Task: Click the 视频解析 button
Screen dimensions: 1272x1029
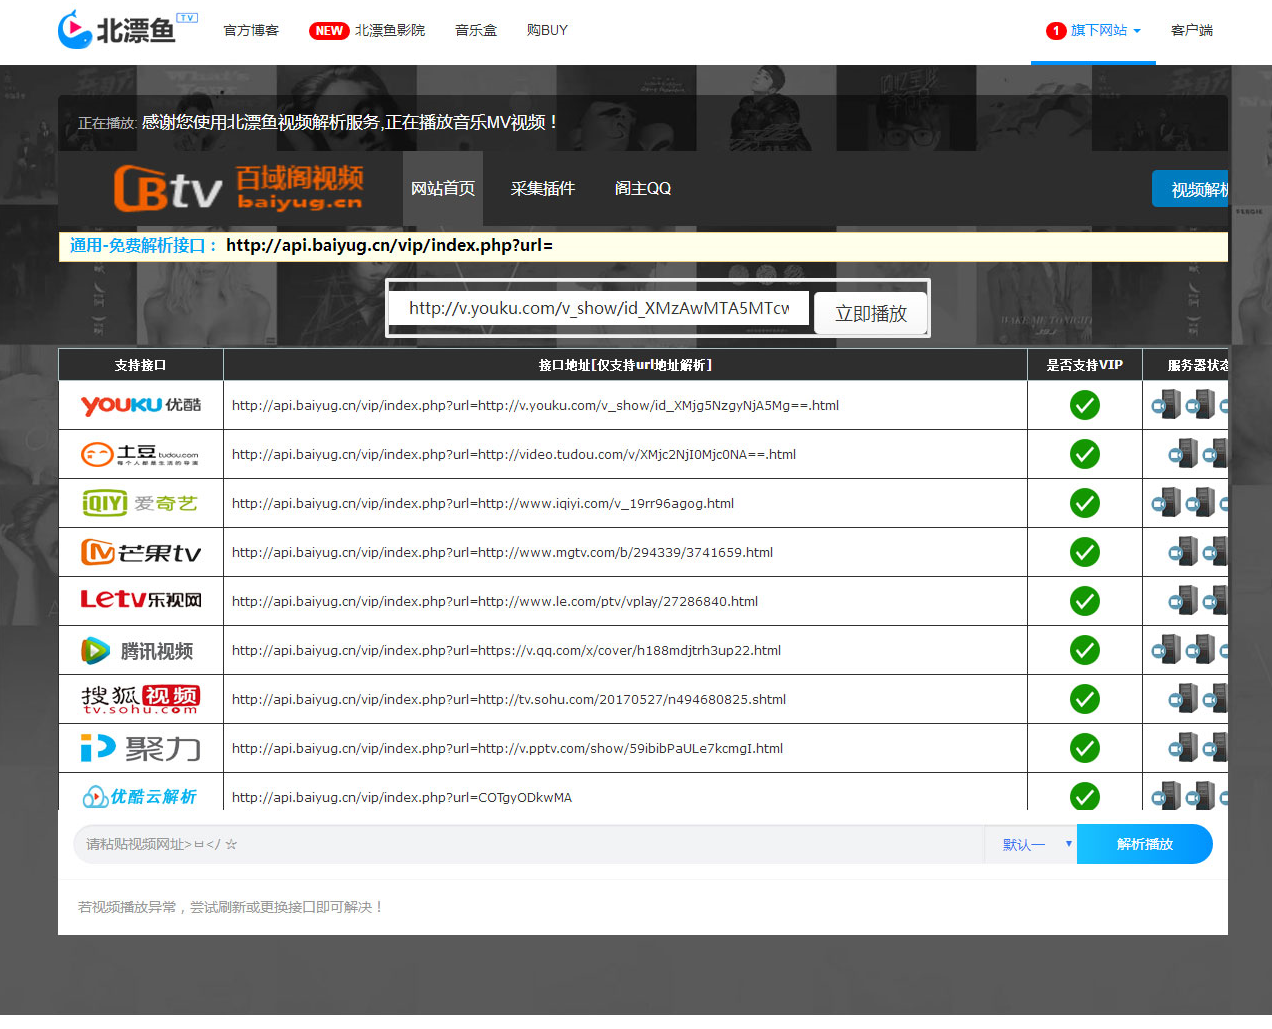Action: [1190, 189]
